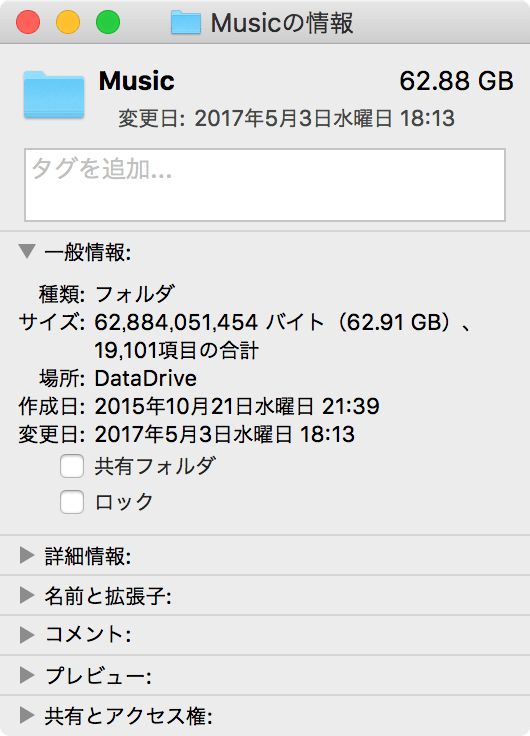Minimize window with yellow button
Viewport: 530px width, 736px height.
click(68, 22)
